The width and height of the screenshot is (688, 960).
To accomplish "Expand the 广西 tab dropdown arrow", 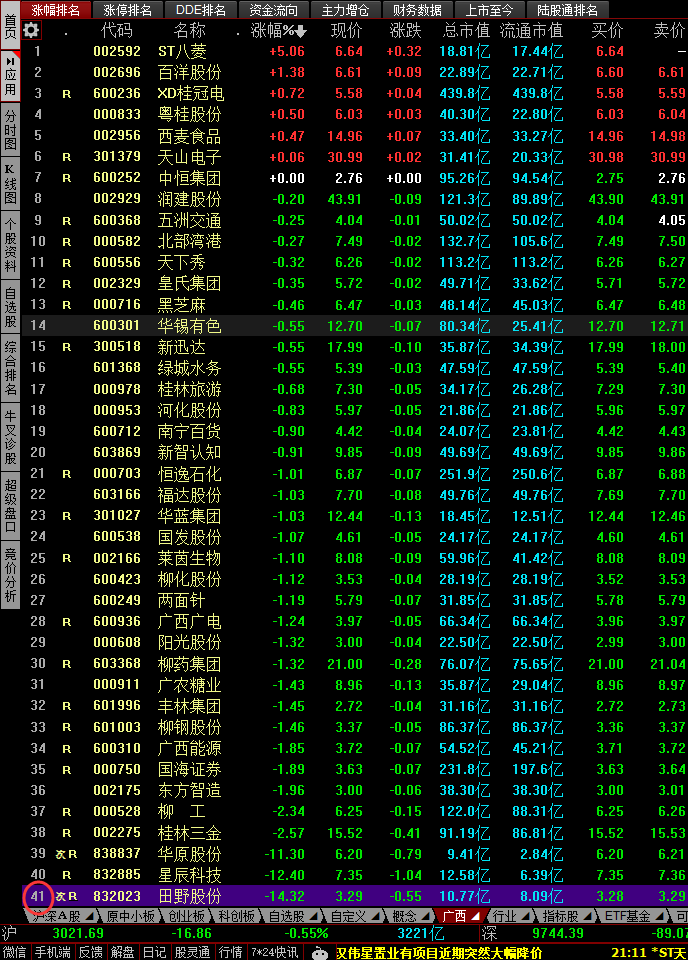I will pyautogui.click(x=476, y=916).
